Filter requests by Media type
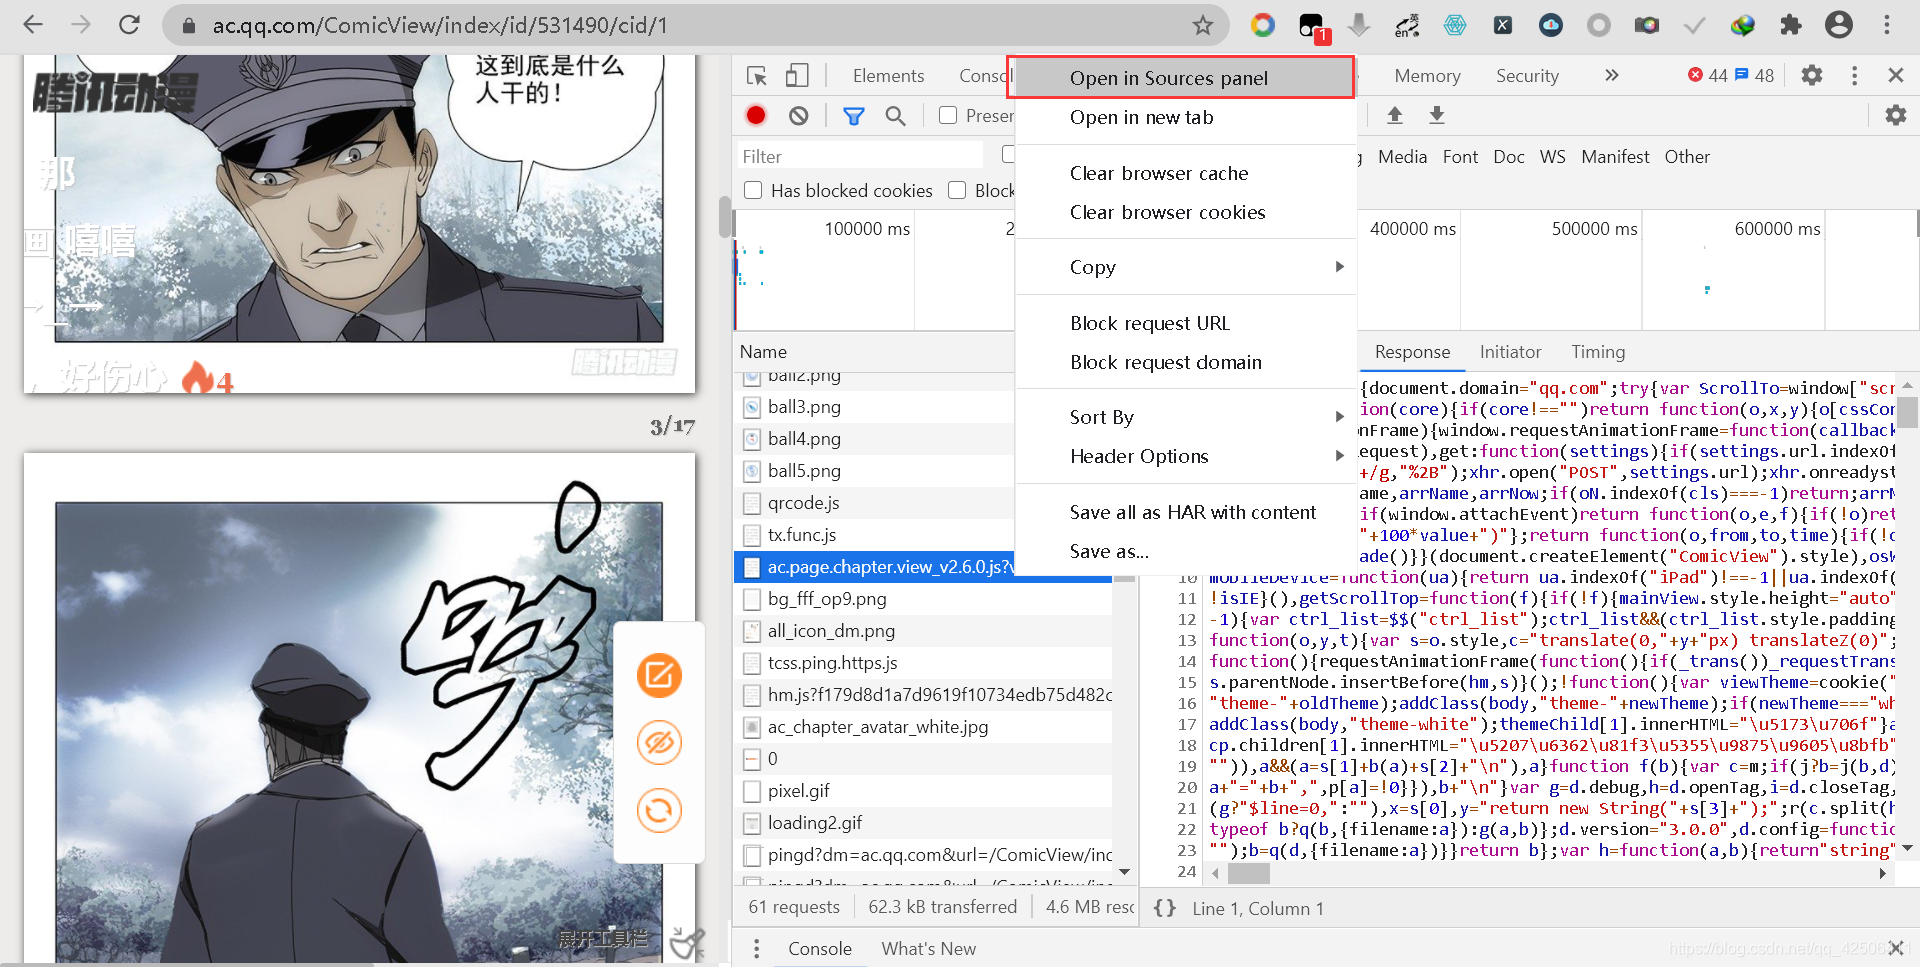Image resolution: width=1920 pixels, height=967 pixels. [x=1402, y=157]
